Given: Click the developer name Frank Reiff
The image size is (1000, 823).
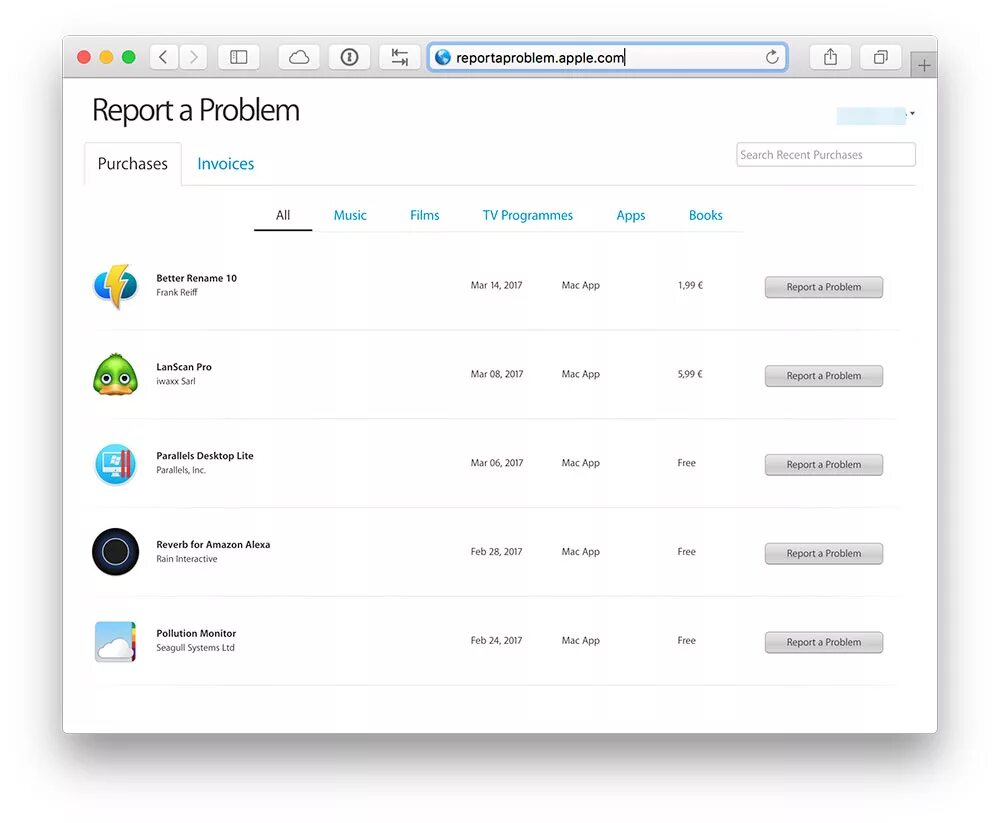Looking at the screenshot, I should click(177, 292).
